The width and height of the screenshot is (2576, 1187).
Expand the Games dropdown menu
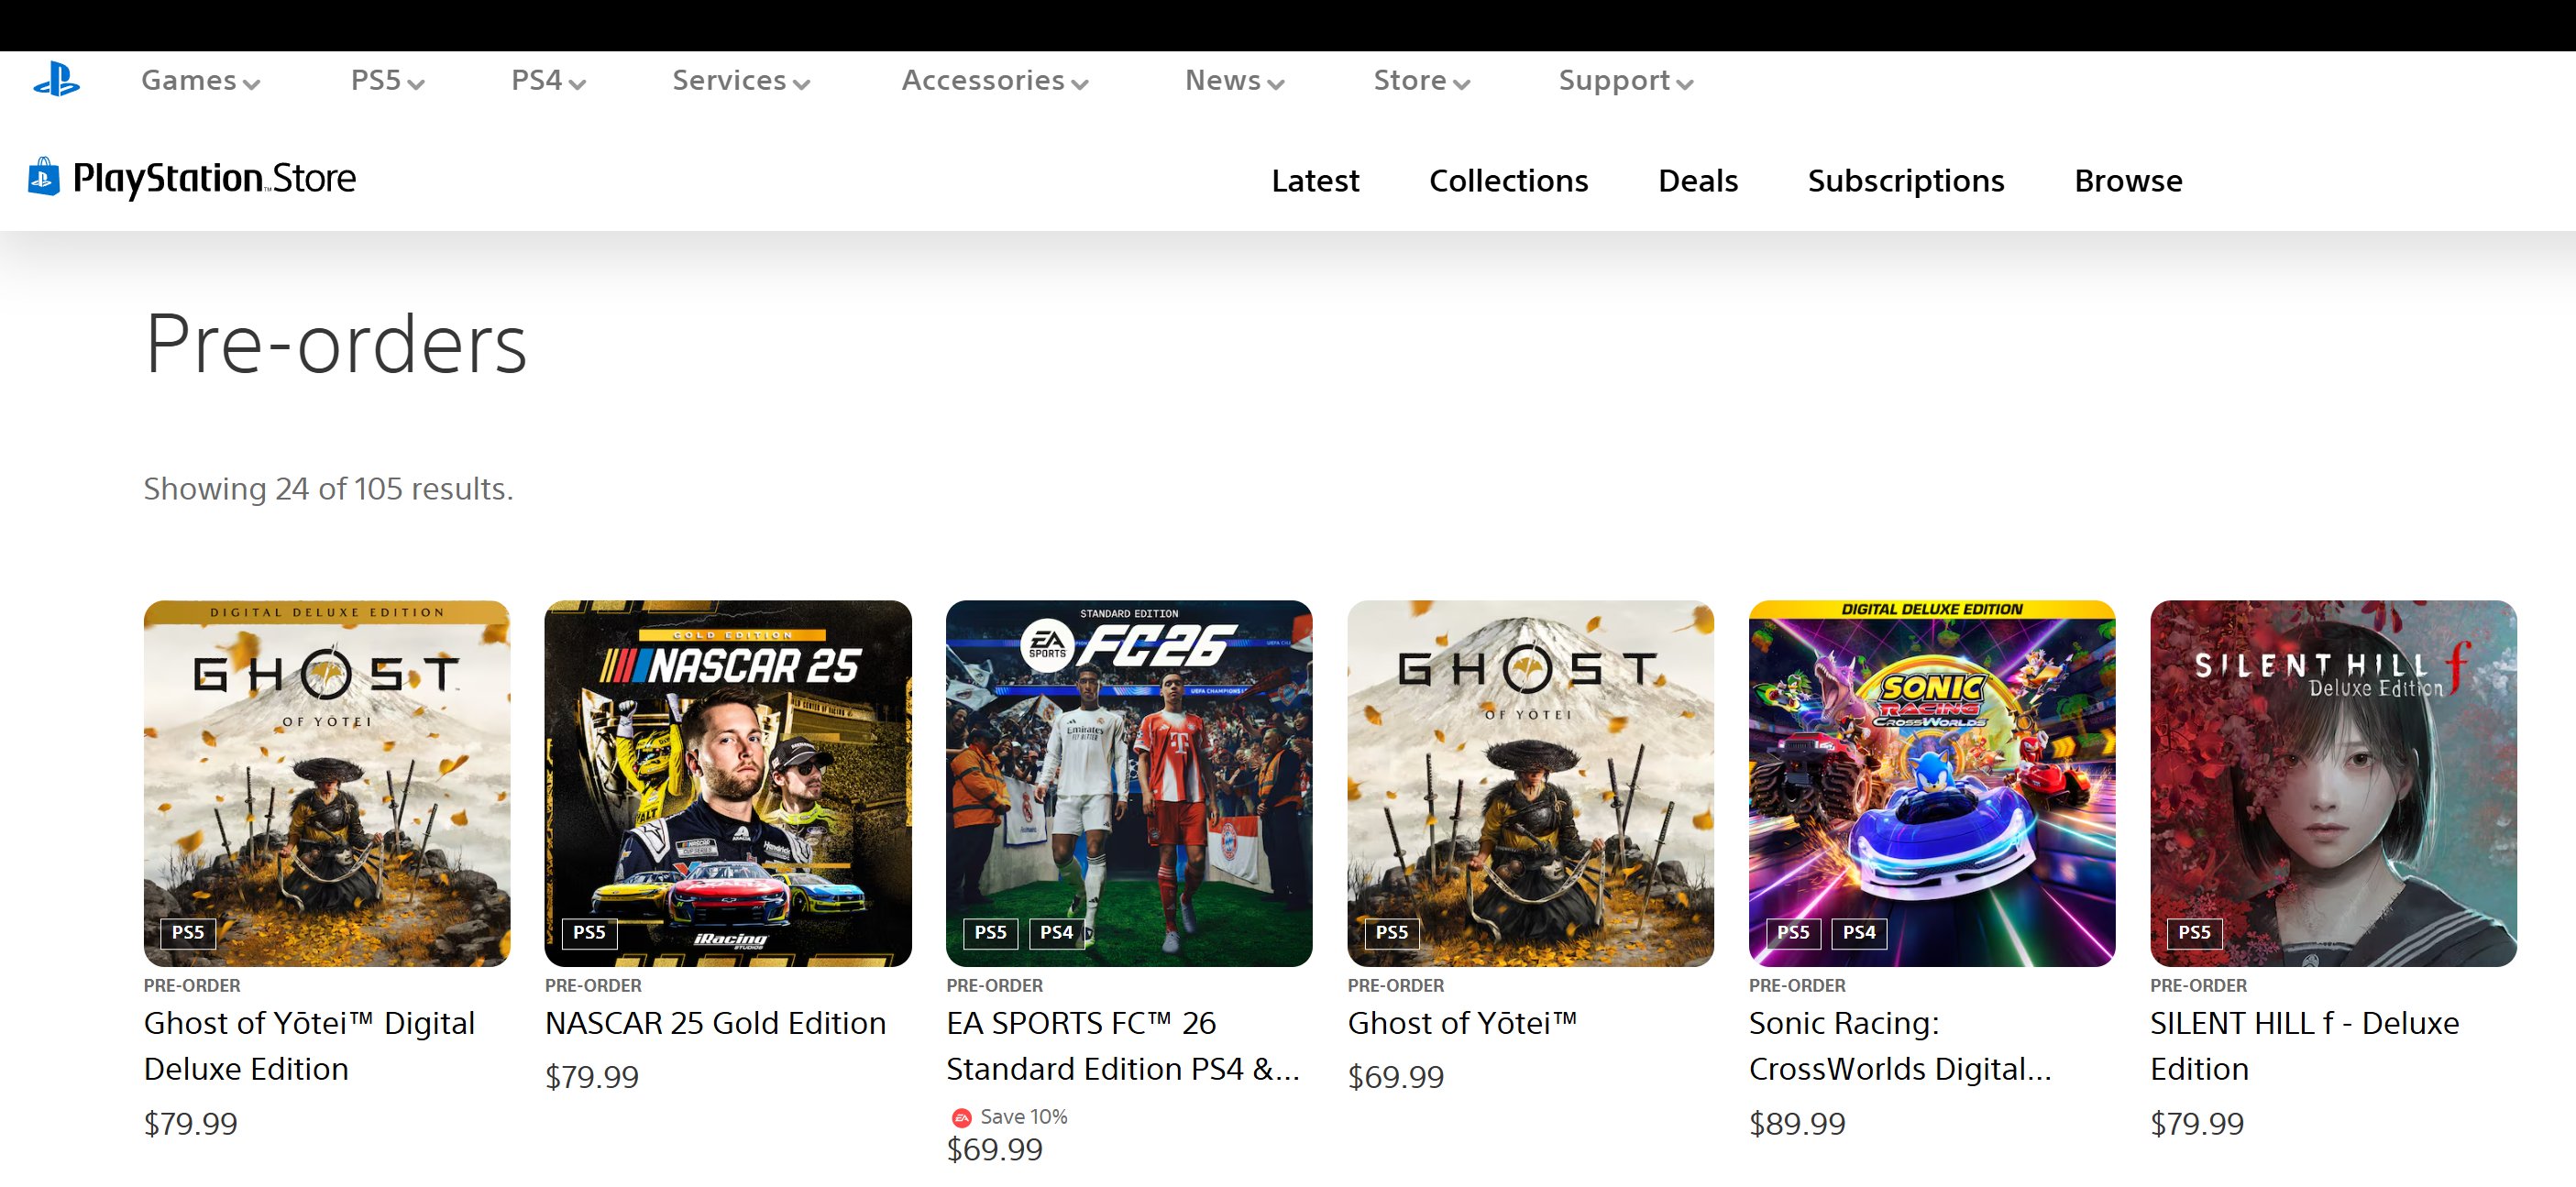[x=200, y=80]
